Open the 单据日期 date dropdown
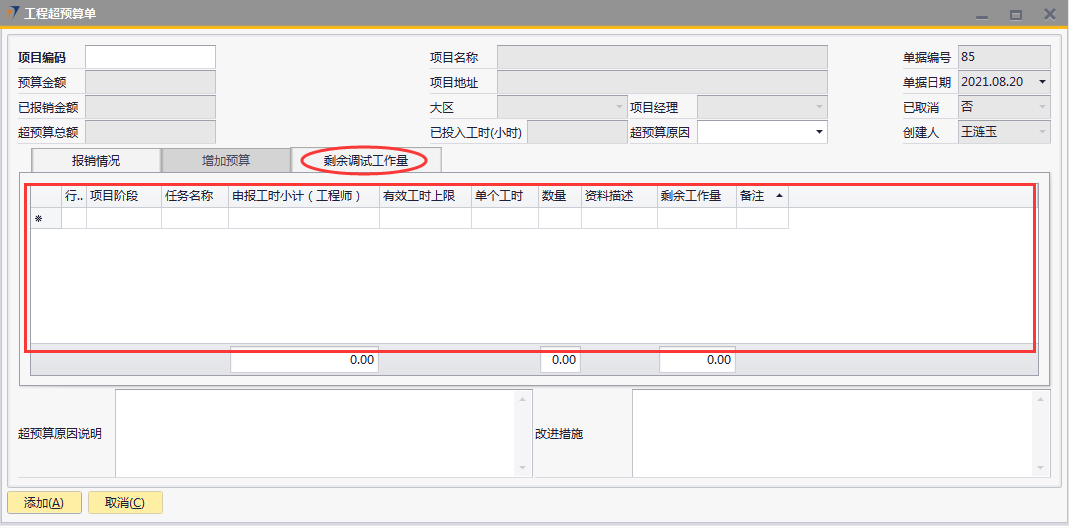The width and height of the screenshot is (1069, 528). tap(1042, 82)
